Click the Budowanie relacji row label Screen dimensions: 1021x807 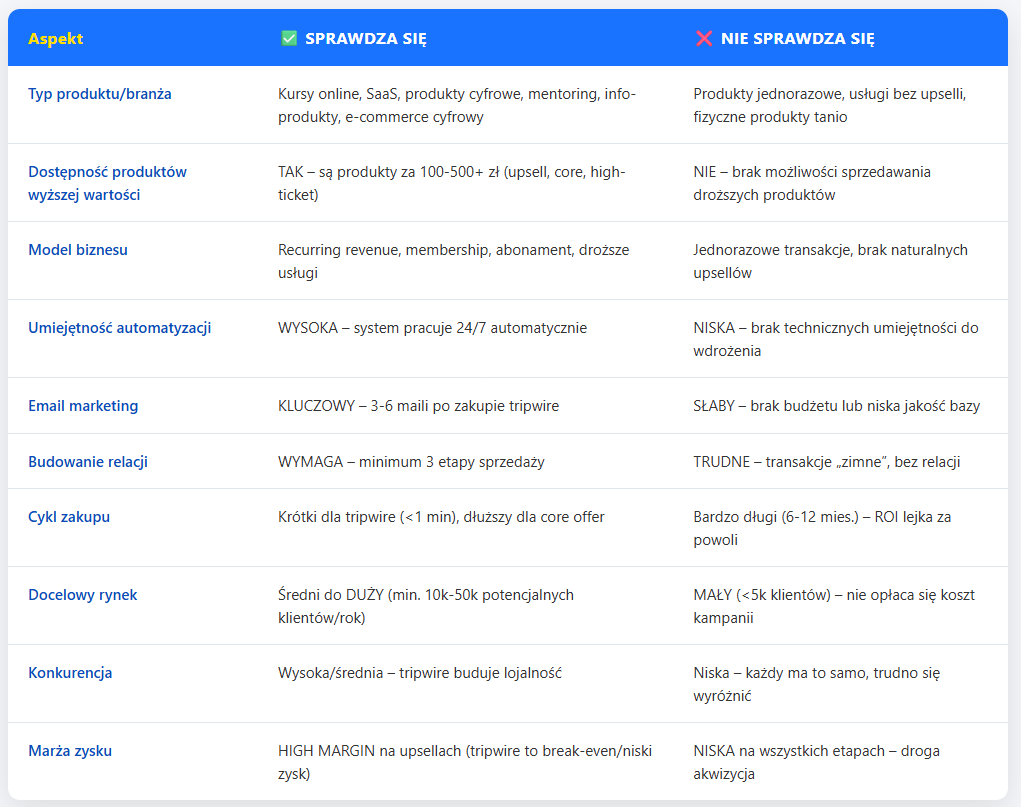(88, 462)
